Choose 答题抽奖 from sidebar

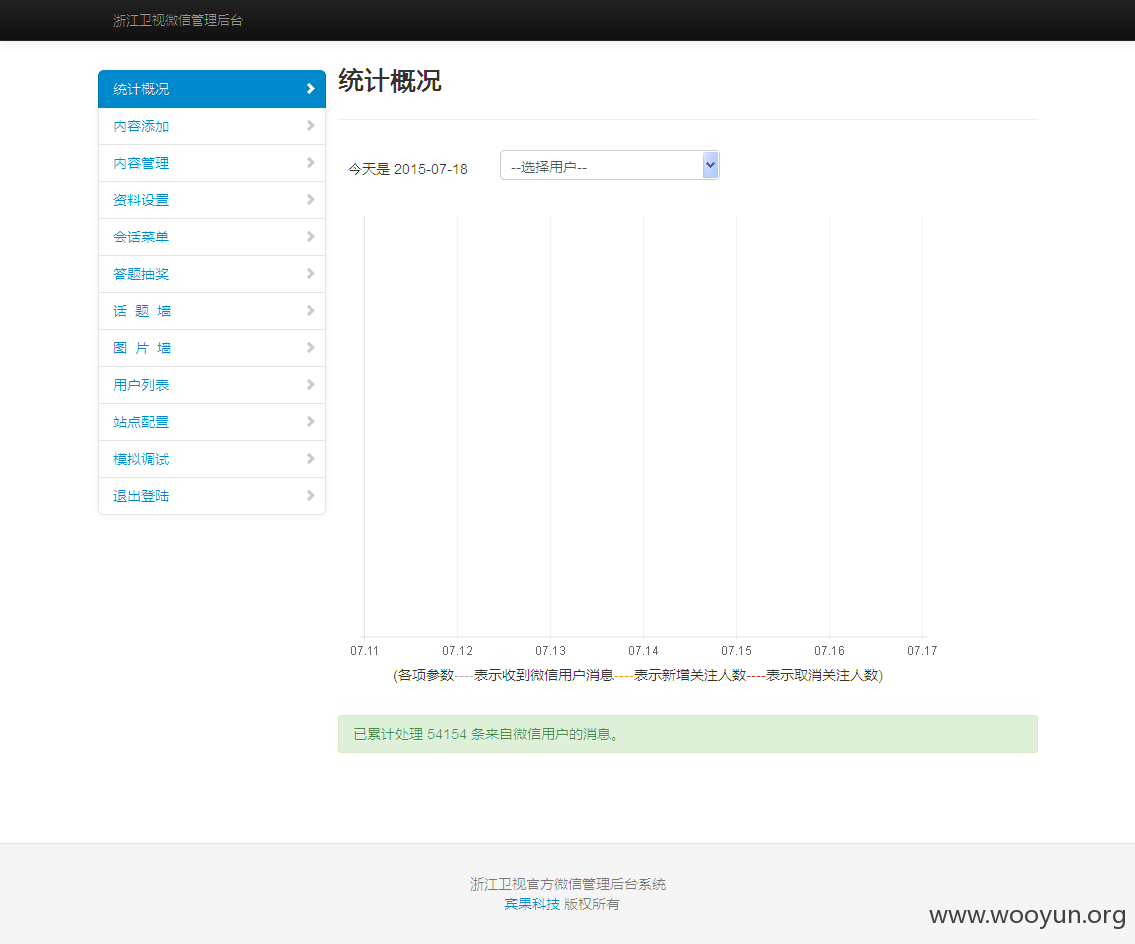[x=211, y=274]
